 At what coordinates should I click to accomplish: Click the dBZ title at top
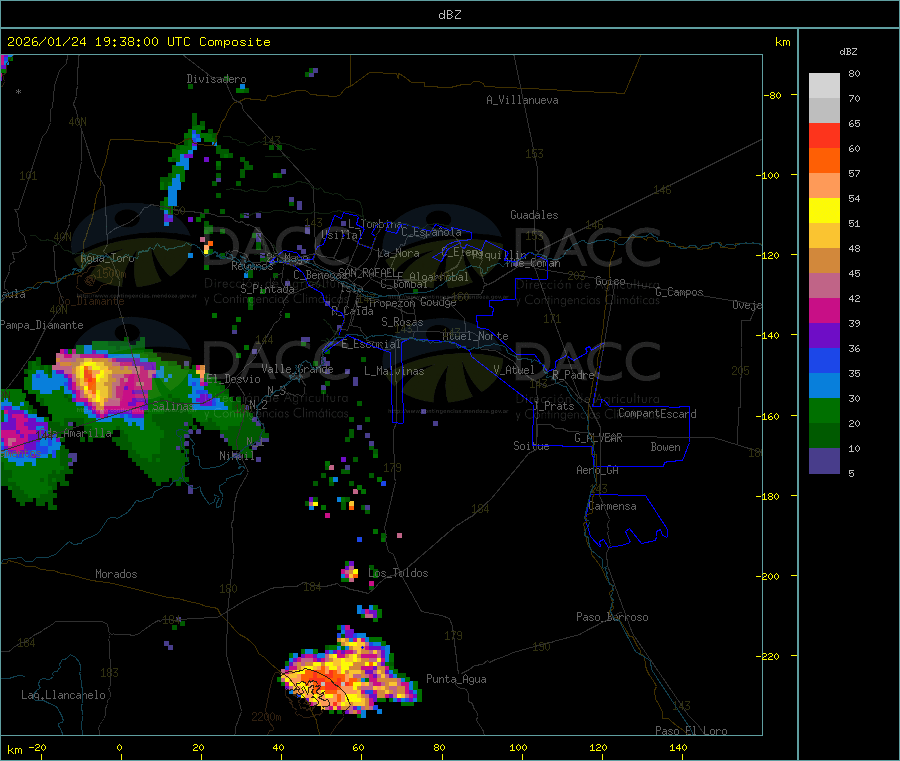(449, 15)
